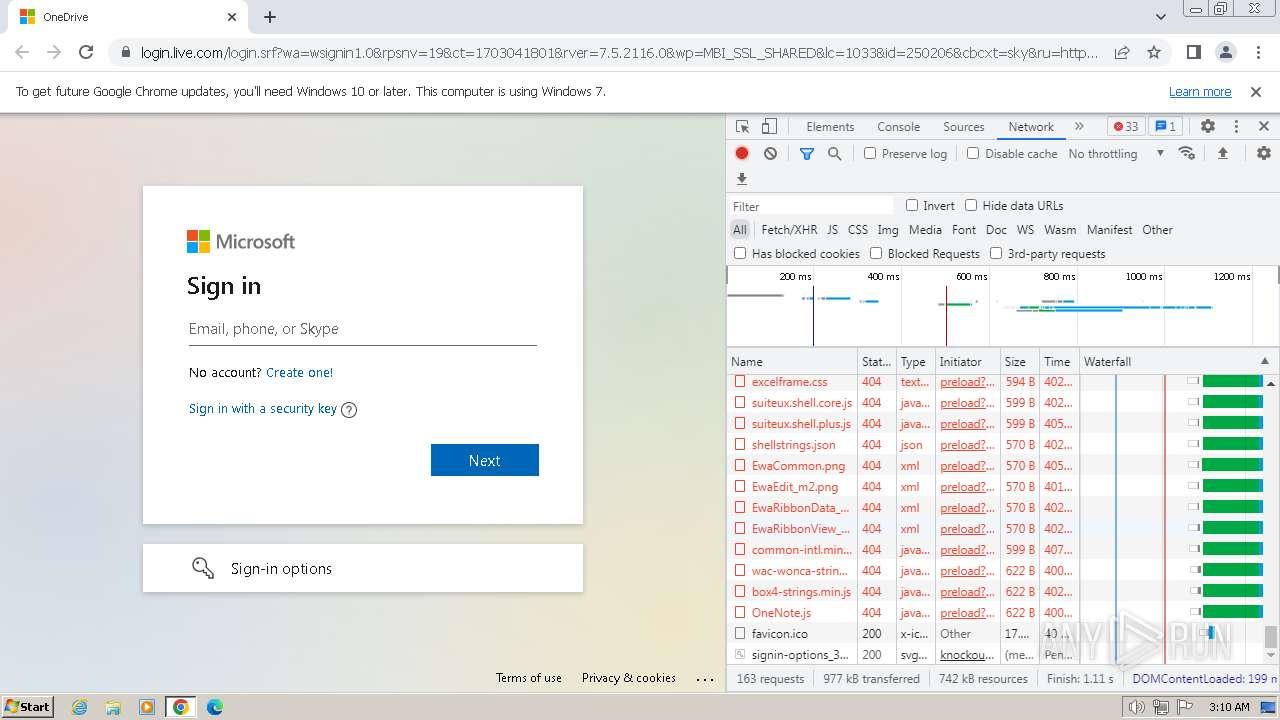Filter requests by Fetch/XHR

click(x=789, y=229)
